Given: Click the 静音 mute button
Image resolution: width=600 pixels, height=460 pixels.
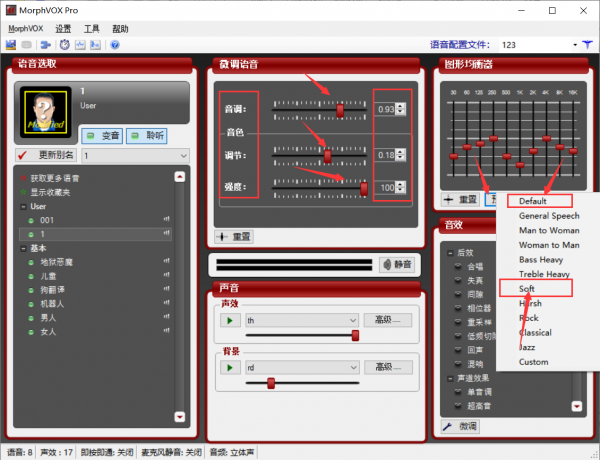Looking at the screenshot, I should [397, 264].
